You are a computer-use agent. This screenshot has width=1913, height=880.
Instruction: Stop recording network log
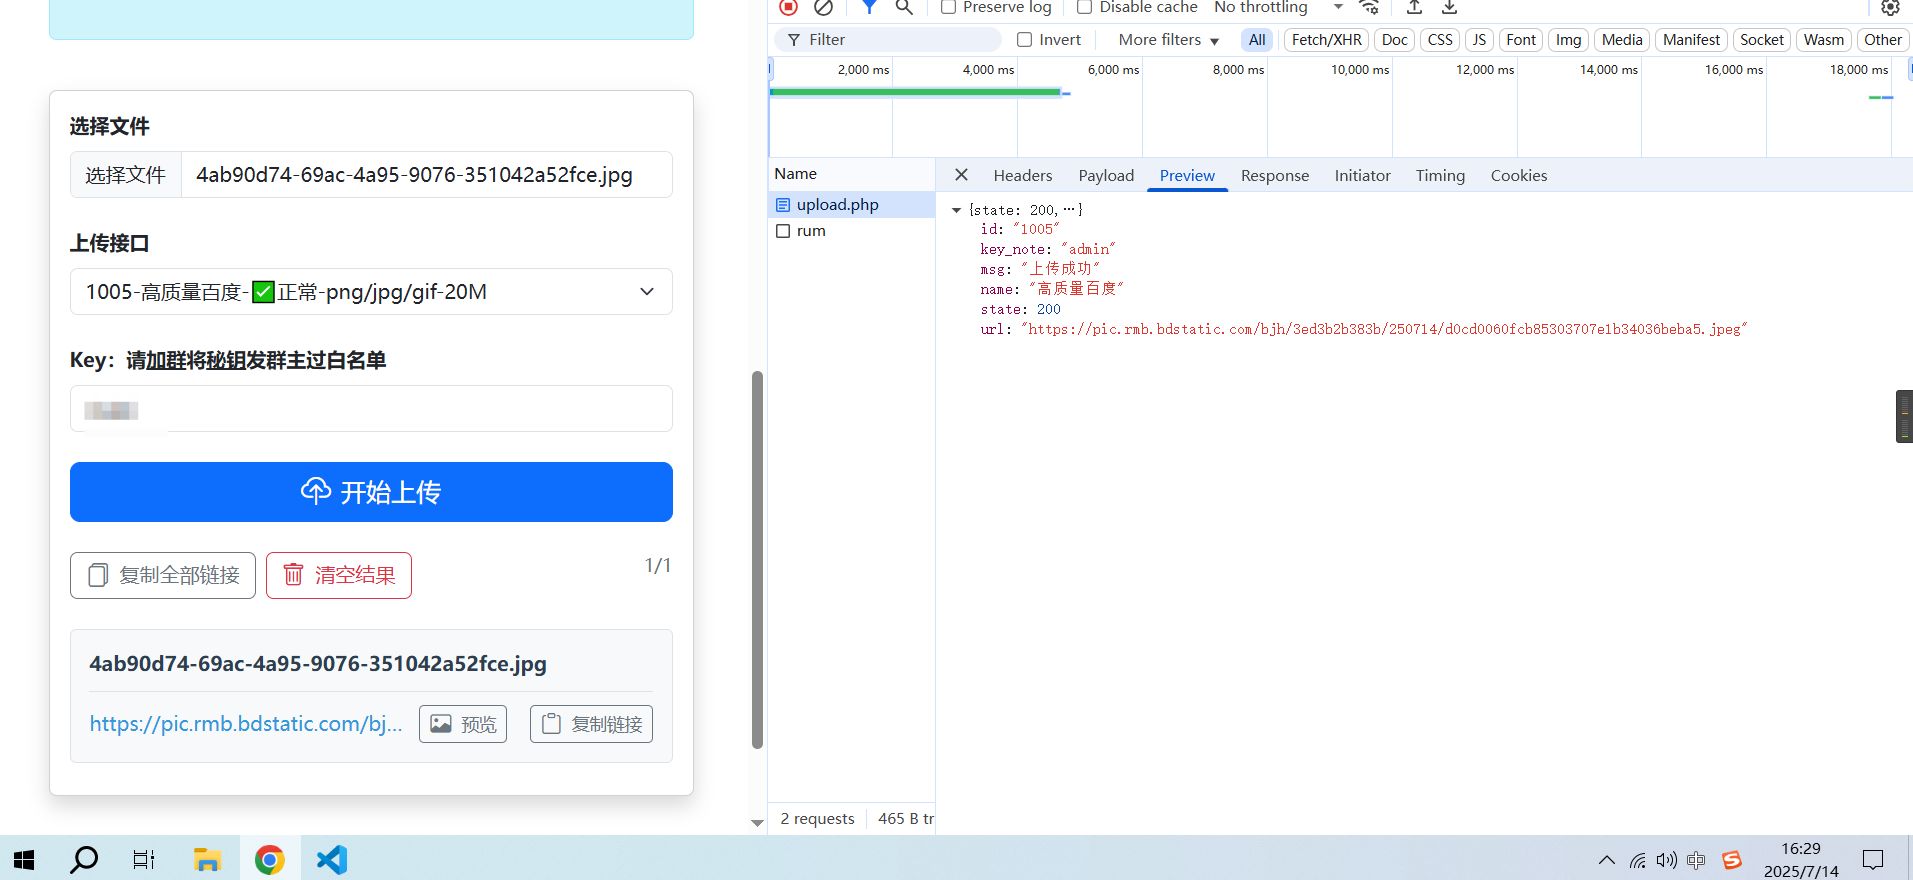[x=788, y=7]
